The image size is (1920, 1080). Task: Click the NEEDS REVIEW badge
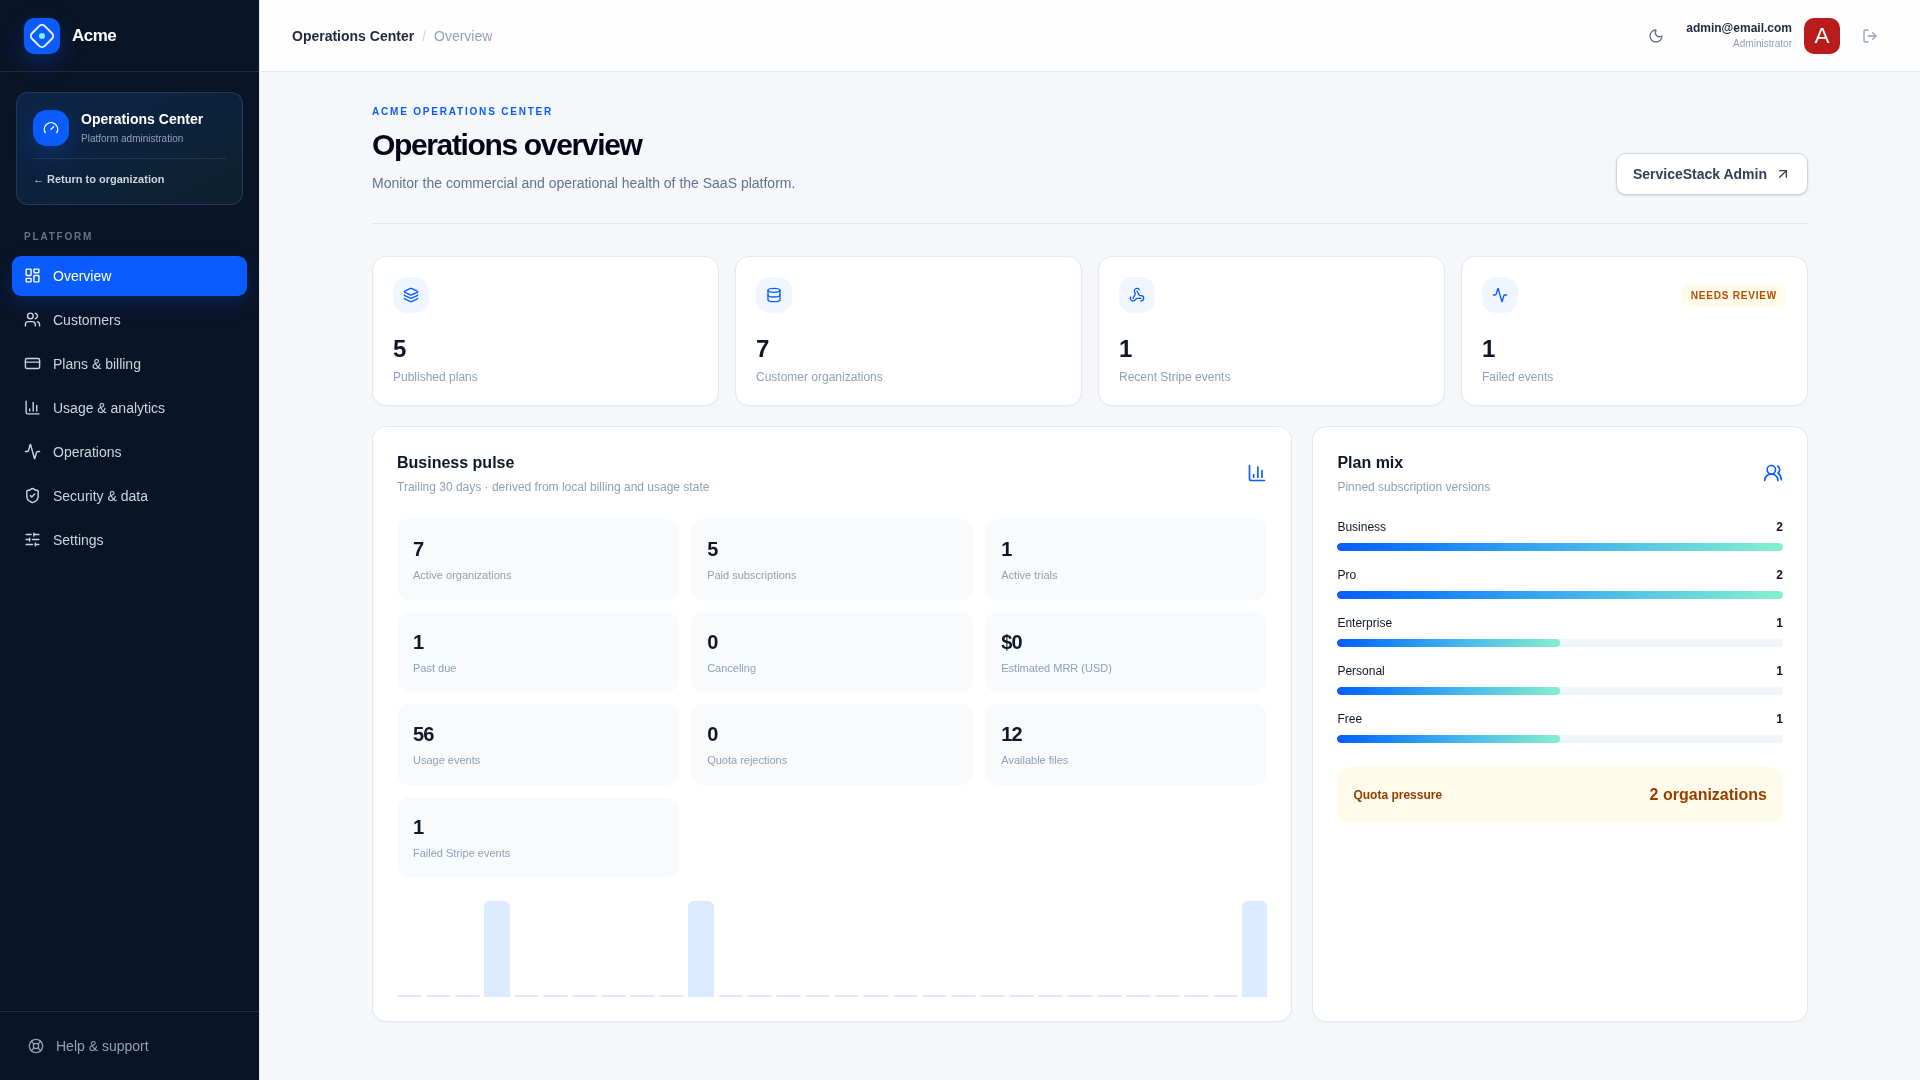[x=1733, y=296]
